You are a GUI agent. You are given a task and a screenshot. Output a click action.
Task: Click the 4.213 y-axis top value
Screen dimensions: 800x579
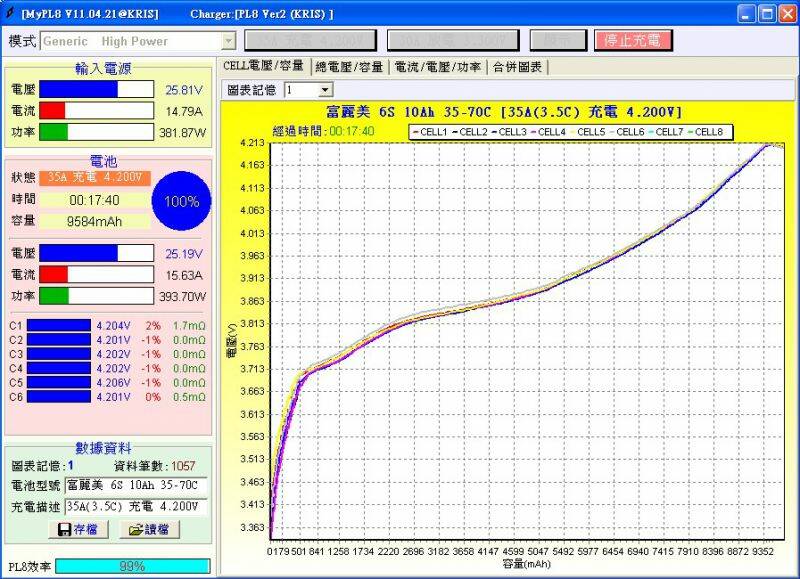(x=253, y=142)
